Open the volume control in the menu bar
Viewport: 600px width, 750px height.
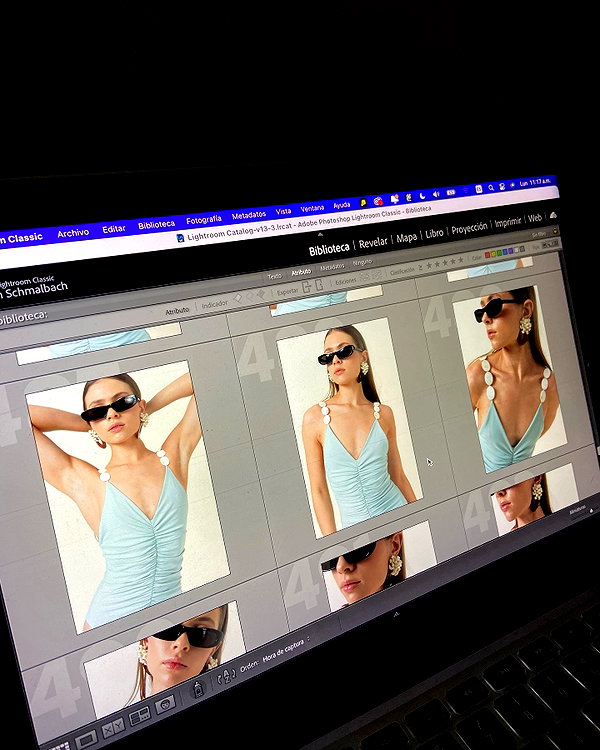pos(436,194)
